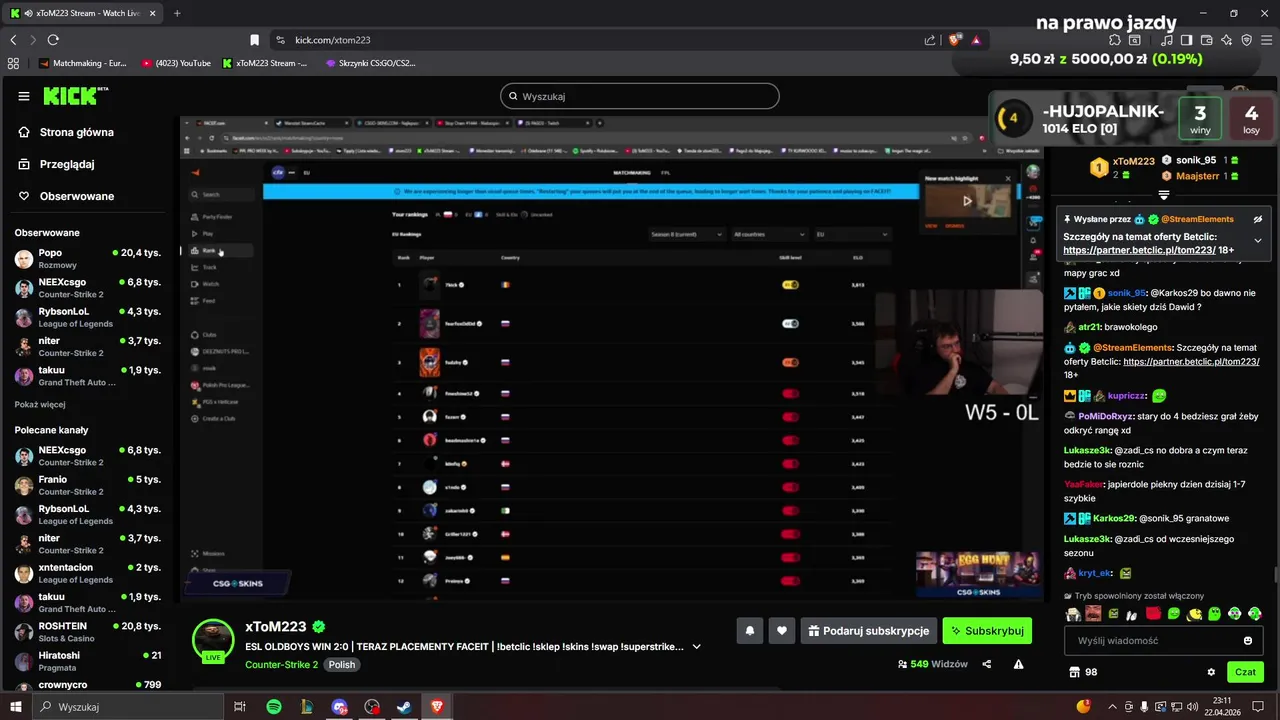Open Hiratoshi channel in recommended list
Viewport: 1280px width, 720px height.
pyautogui.click(x=88, y=661)
